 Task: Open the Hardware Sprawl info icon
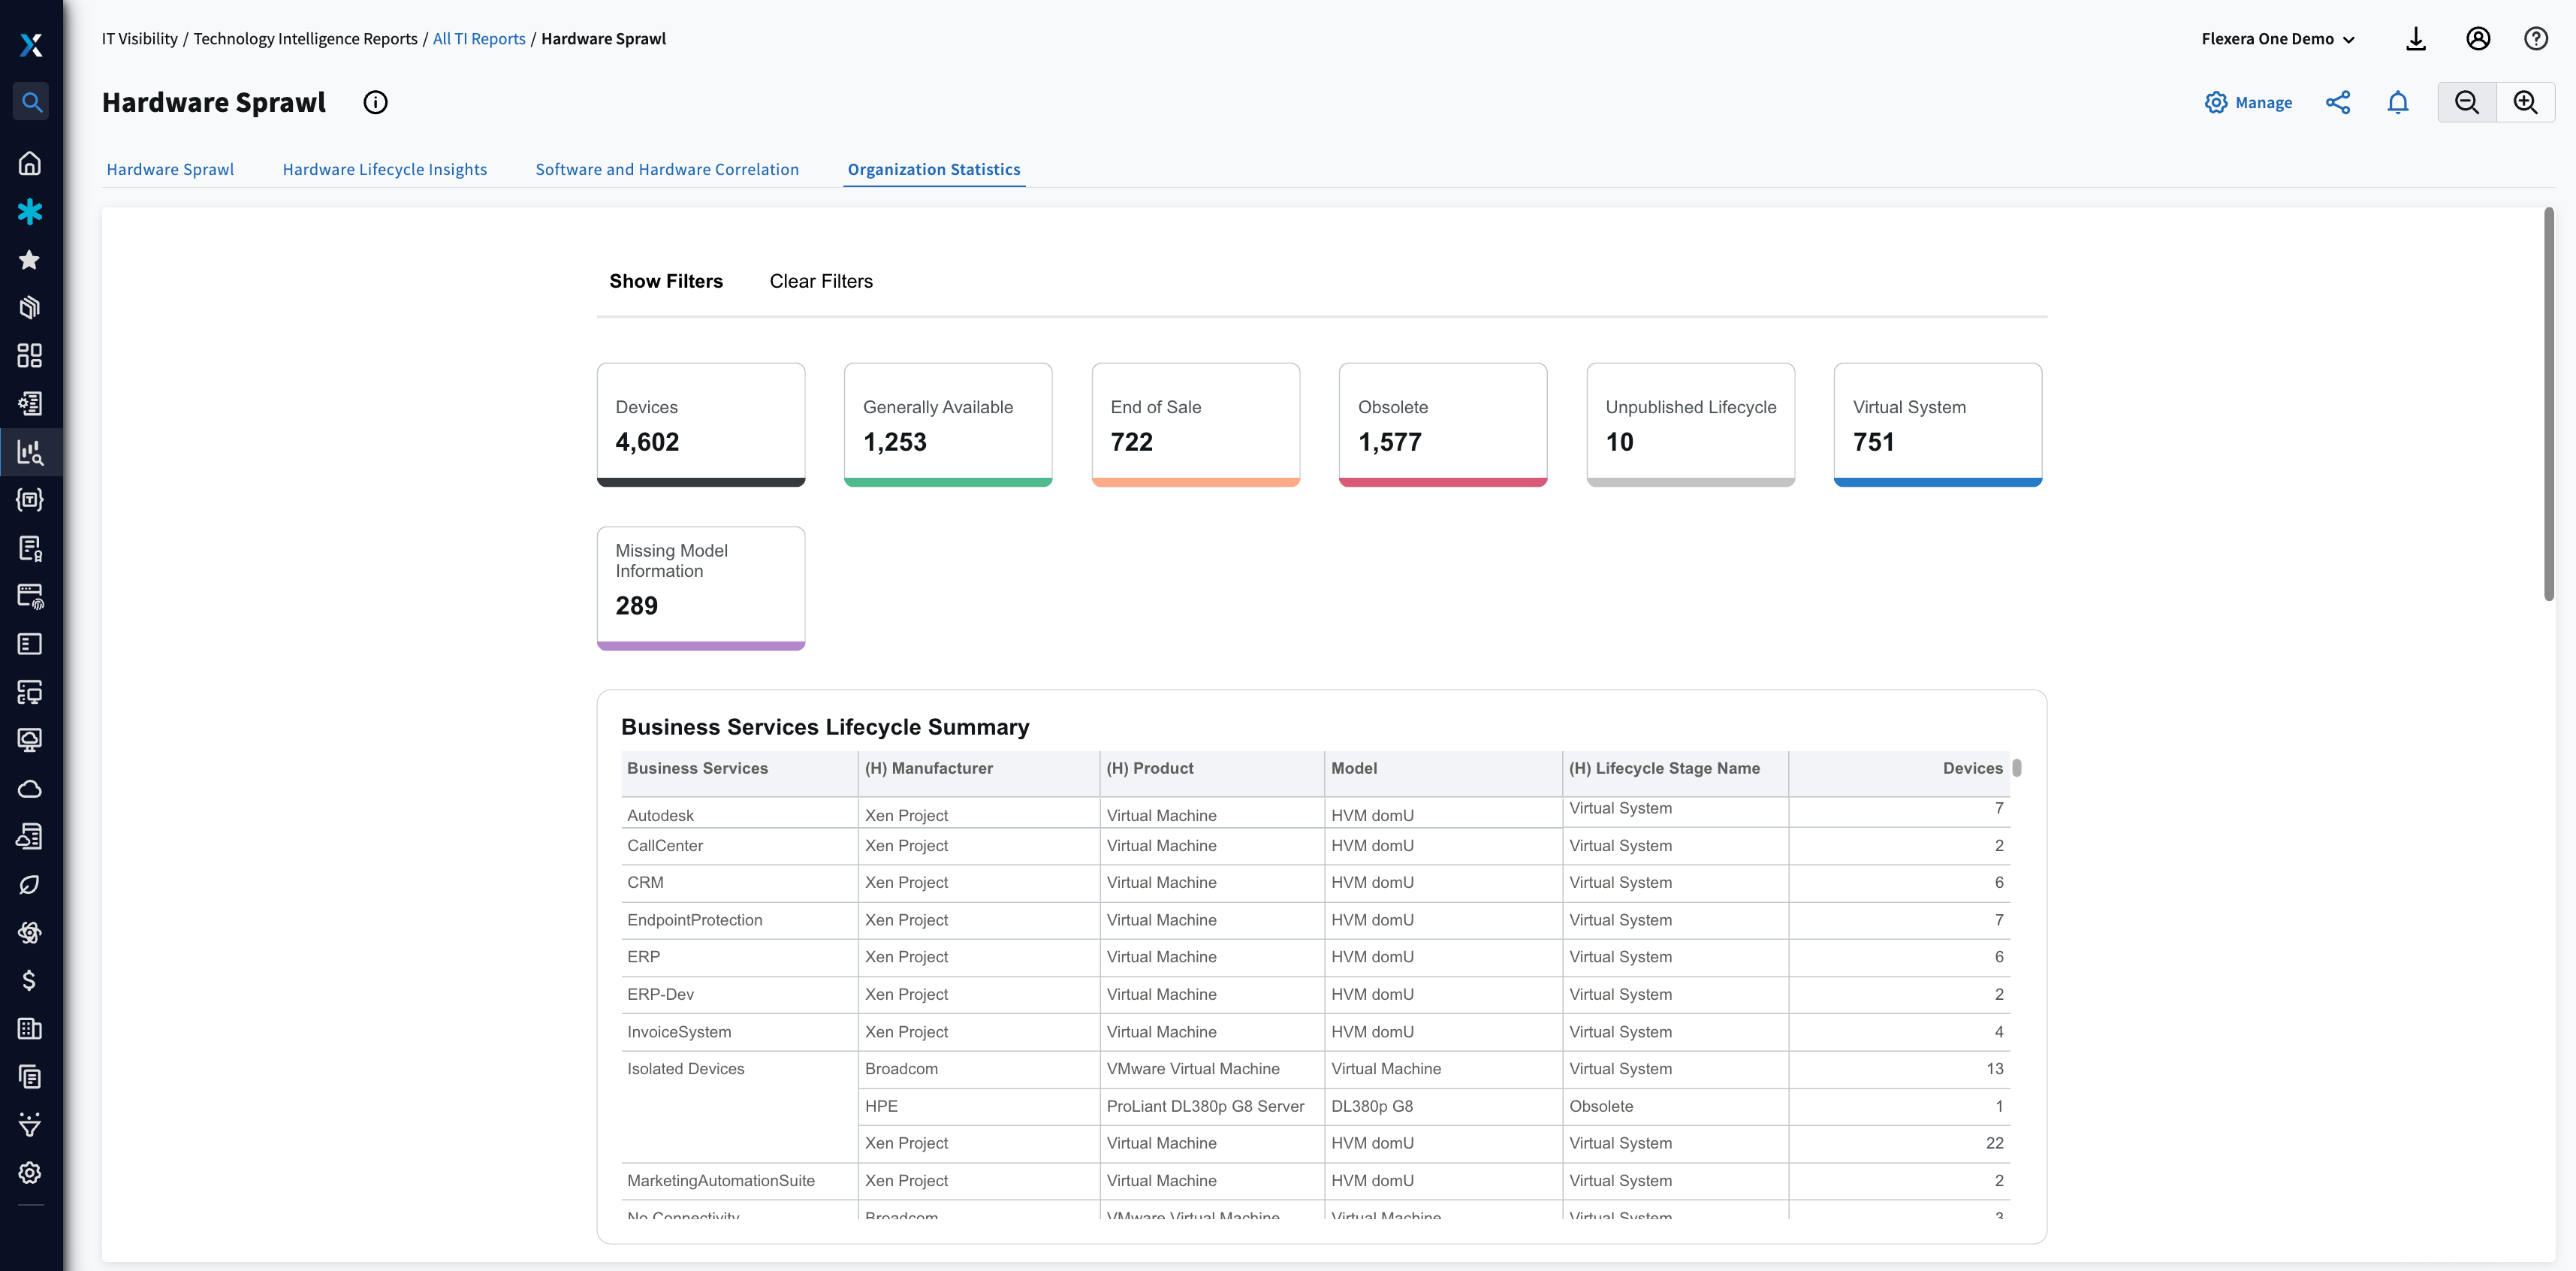pos(375,102)
